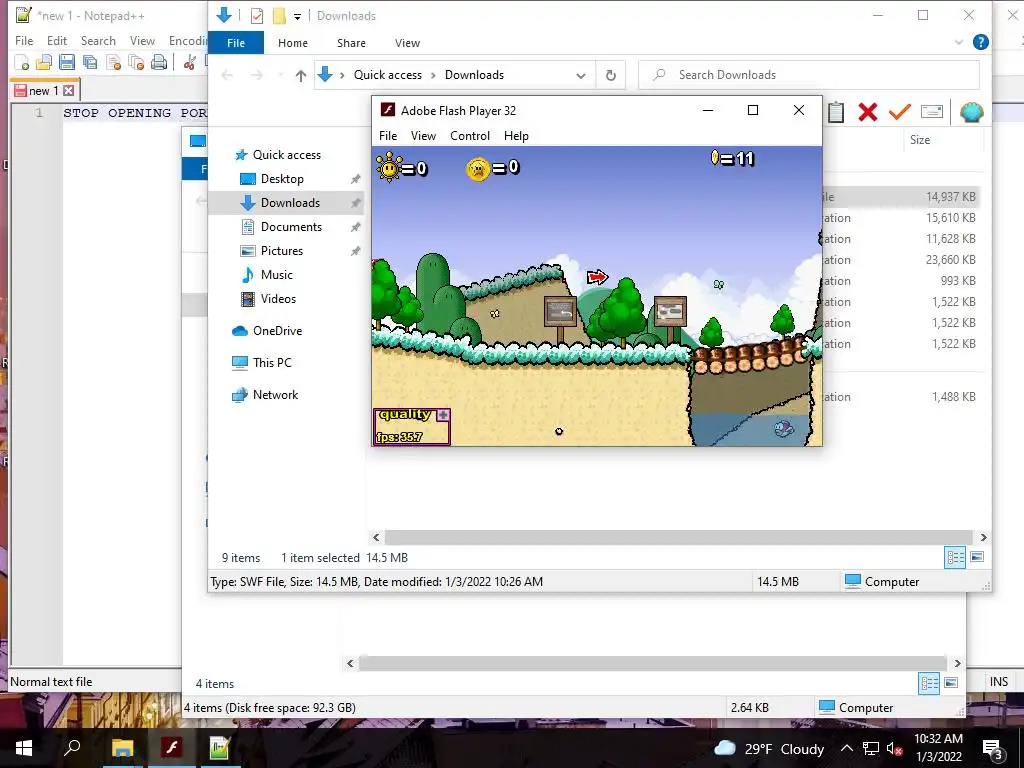This screenshot has height=768, width=1024.
Task: Open Flash Player View menu
Action: click(423, 136)
